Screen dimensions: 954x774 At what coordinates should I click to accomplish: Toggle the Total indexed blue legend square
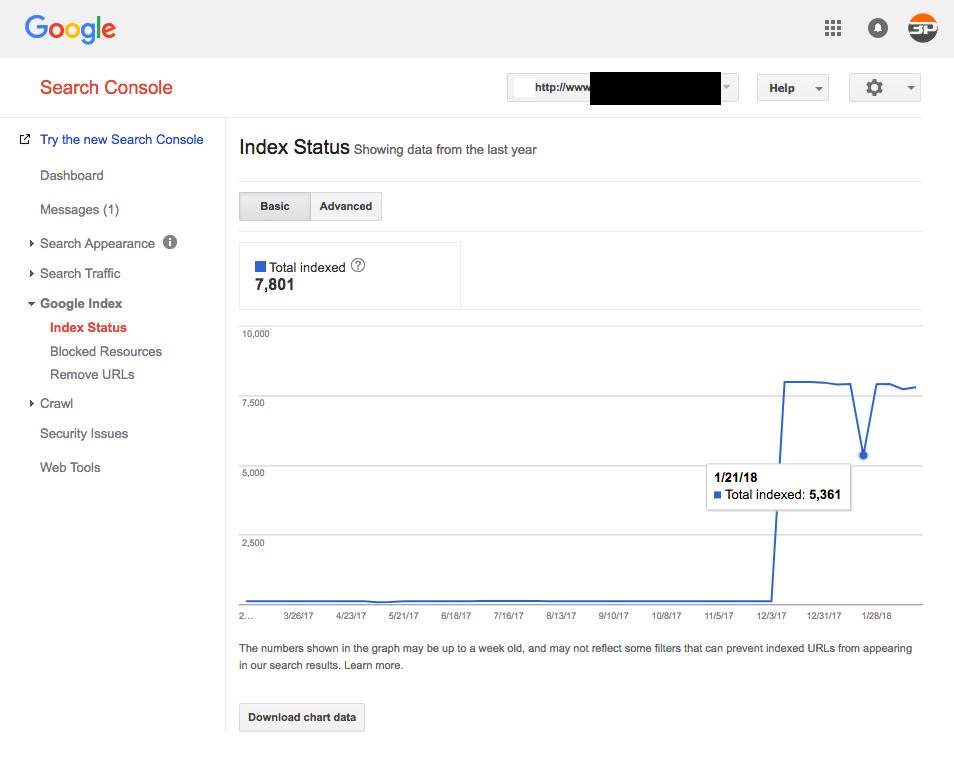(260, 267)
